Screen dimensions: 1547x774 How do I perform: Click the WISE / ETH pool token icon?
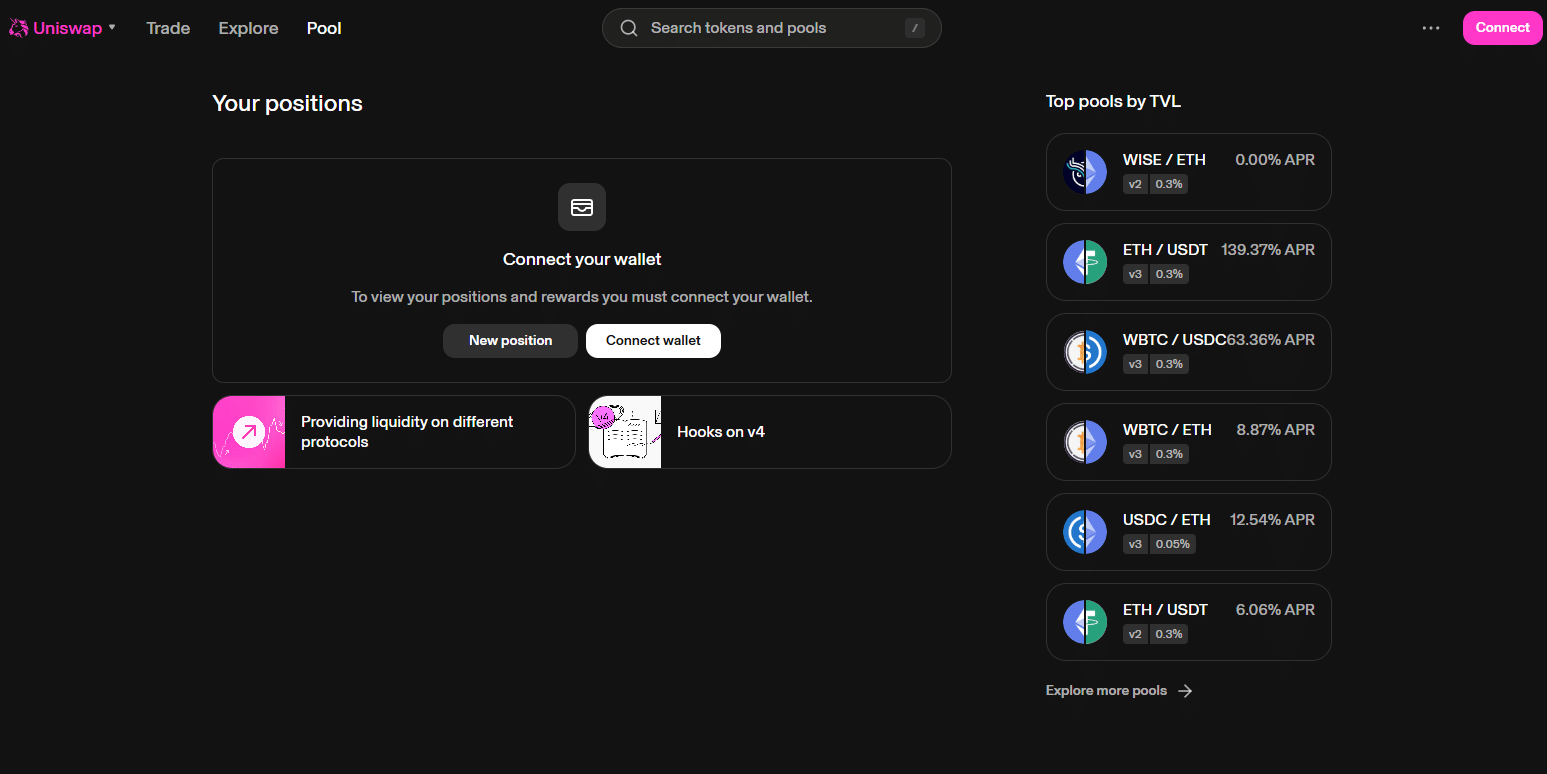(1085, 172)
